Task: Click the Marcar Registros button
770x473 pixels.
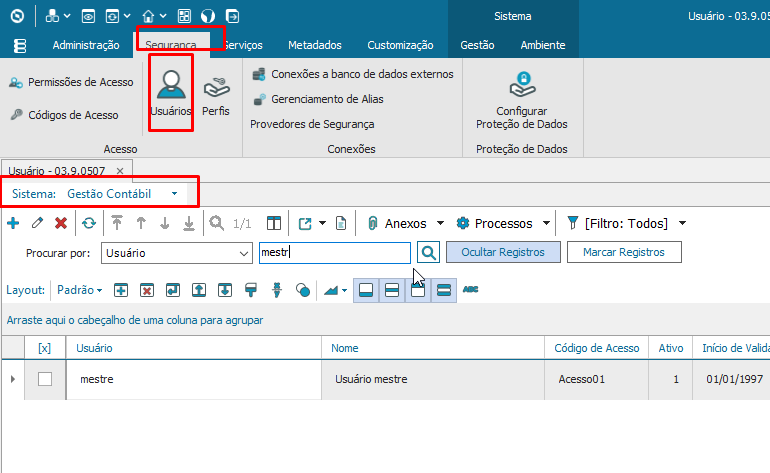Action: (x=624, y=252)
